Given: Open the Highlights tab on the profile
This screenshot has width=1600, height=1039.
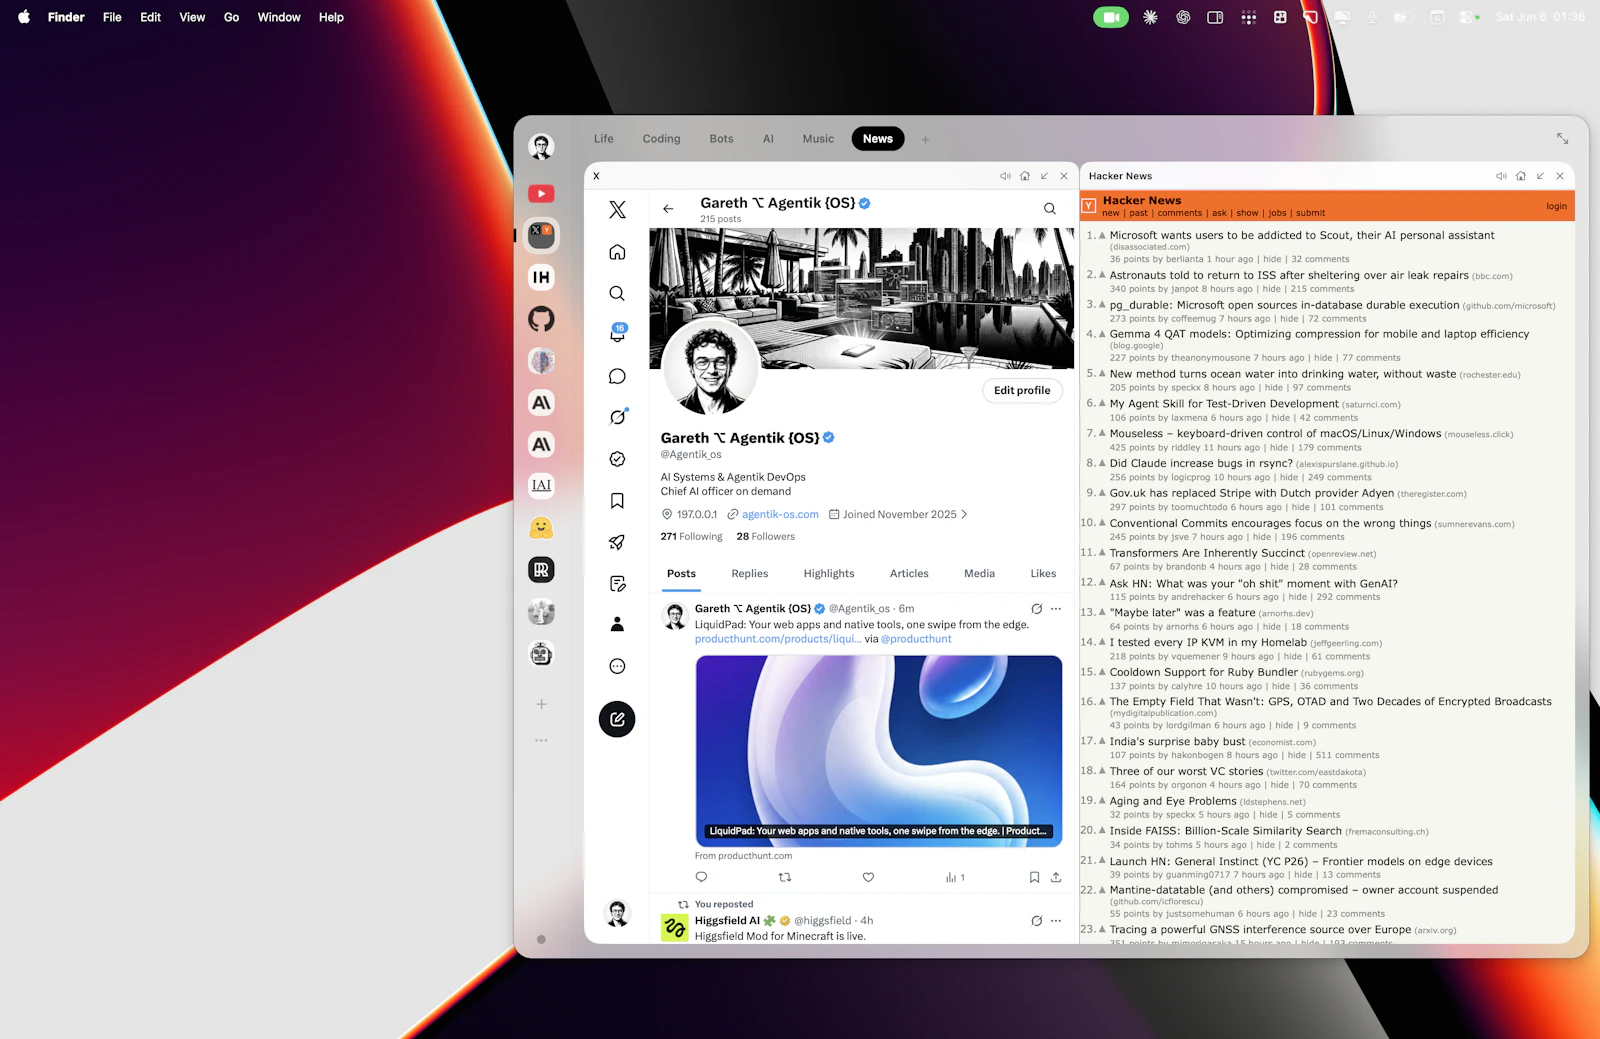Looking at the screenshot, I should click(829, 574).
